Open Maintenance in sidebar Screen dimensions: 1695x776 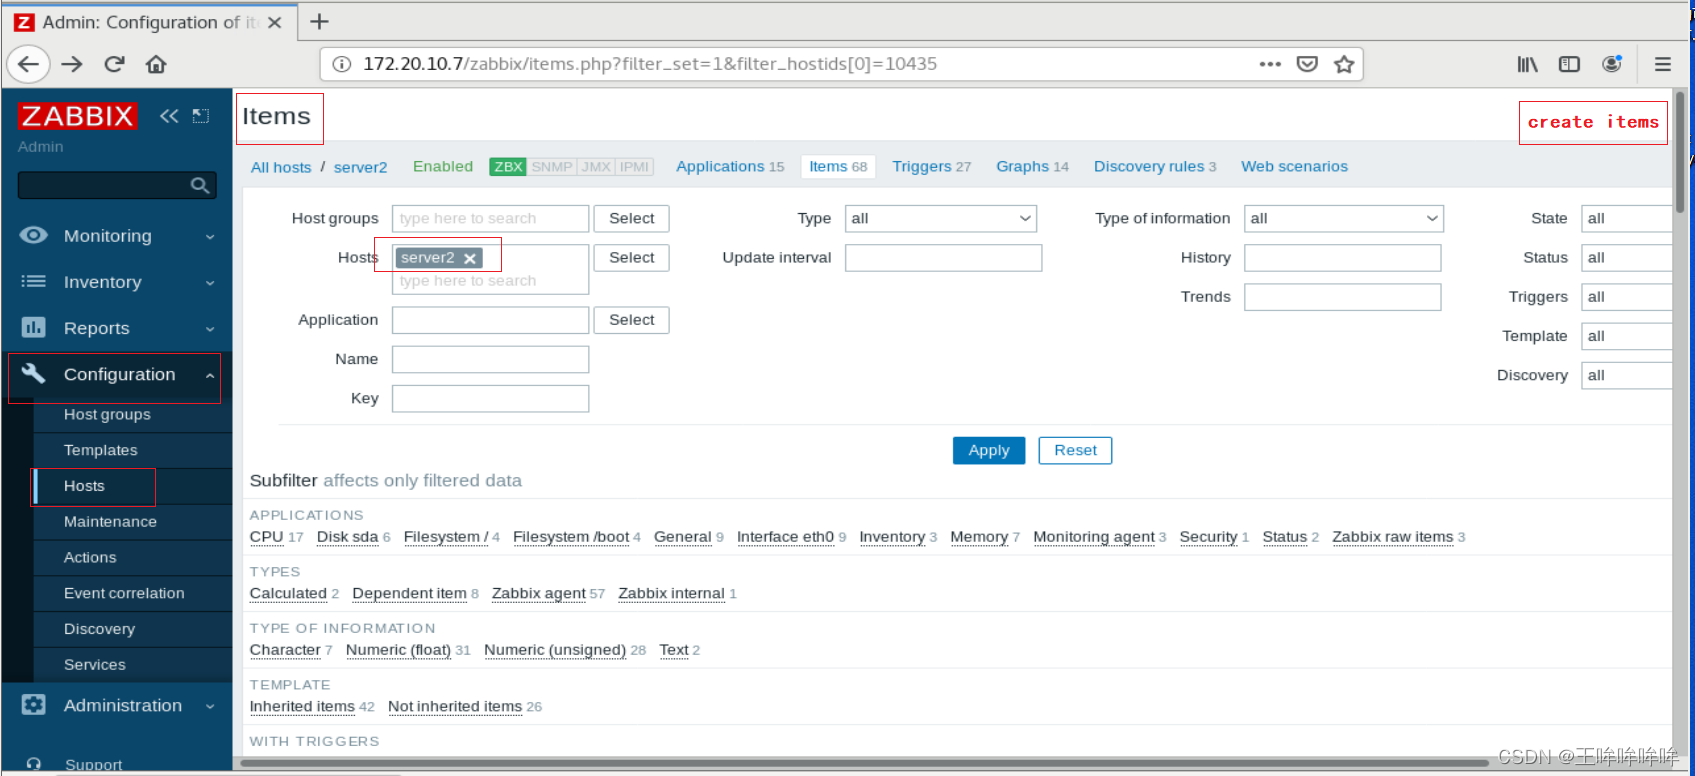point(110,522)
